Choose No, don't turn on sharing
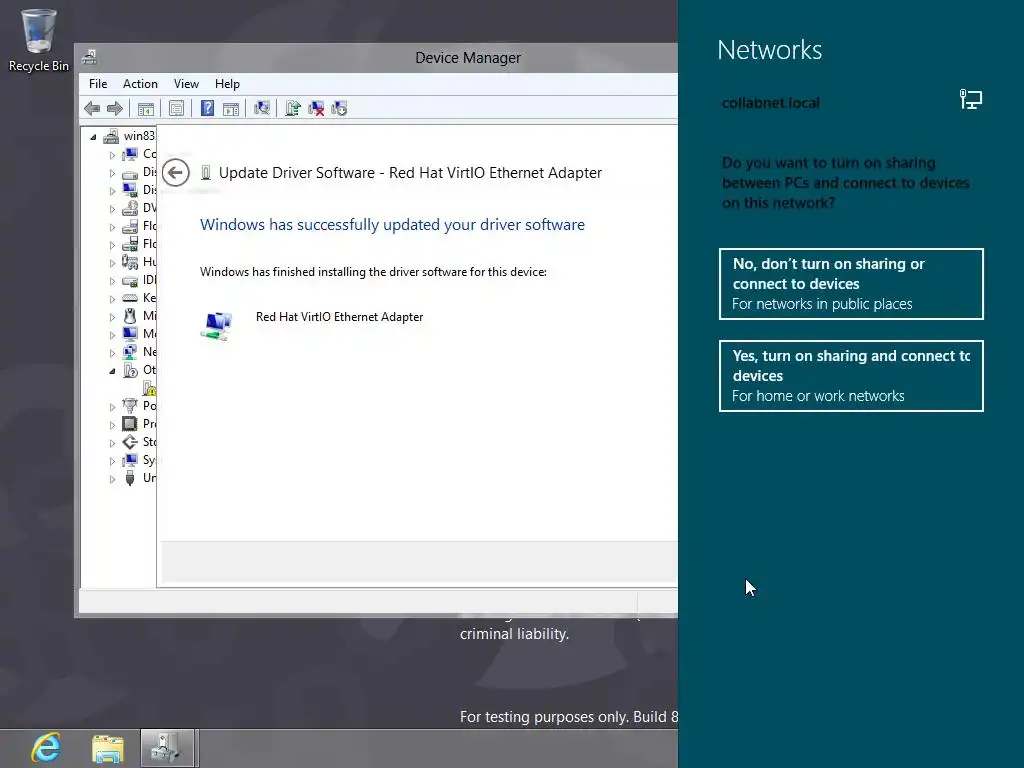Viewport: 1024px width, 768px height. (851, 284)
